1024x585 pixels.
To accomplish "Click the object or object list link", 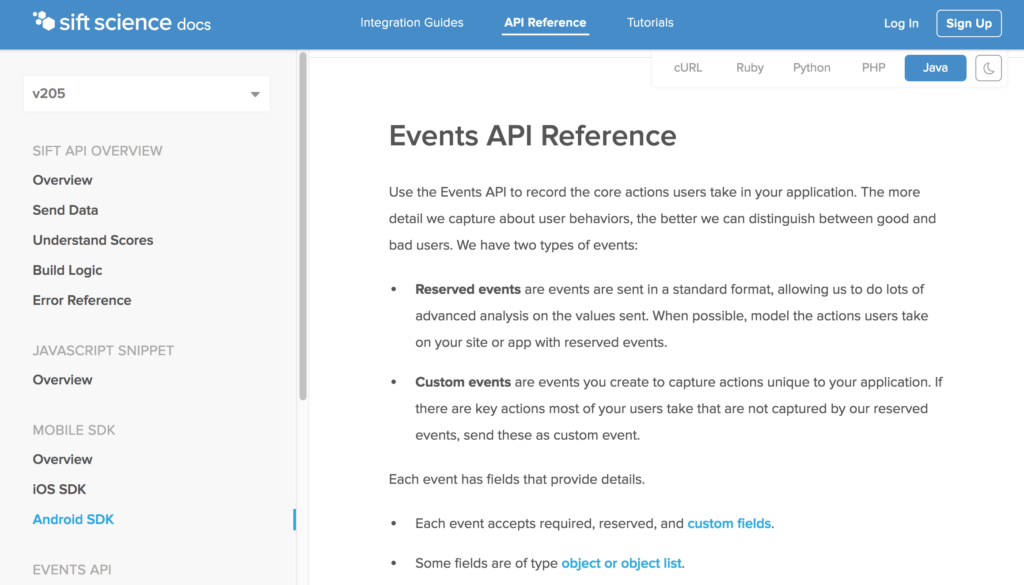I will point(622,563).
